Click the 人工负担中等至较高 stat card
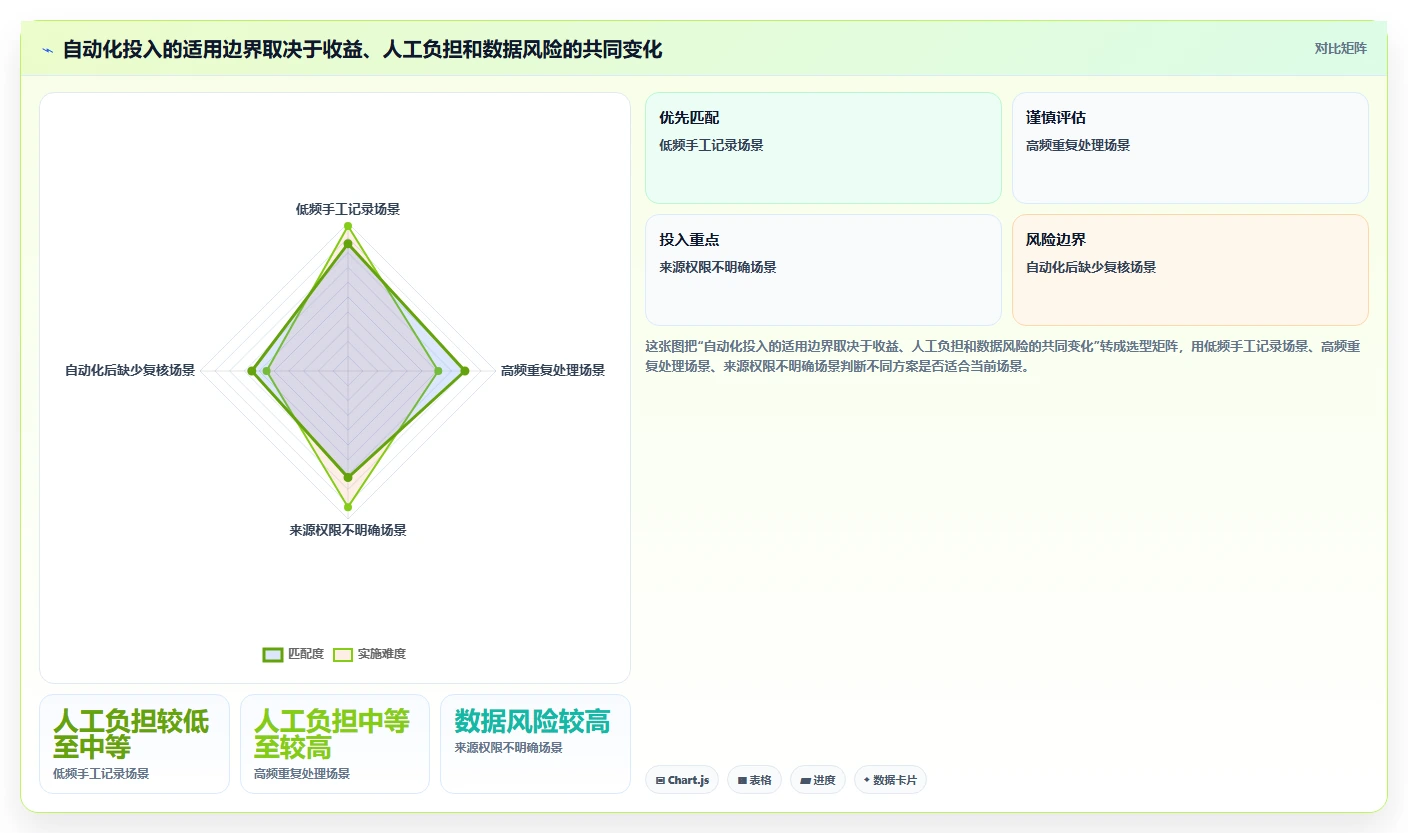 [335, 744]
